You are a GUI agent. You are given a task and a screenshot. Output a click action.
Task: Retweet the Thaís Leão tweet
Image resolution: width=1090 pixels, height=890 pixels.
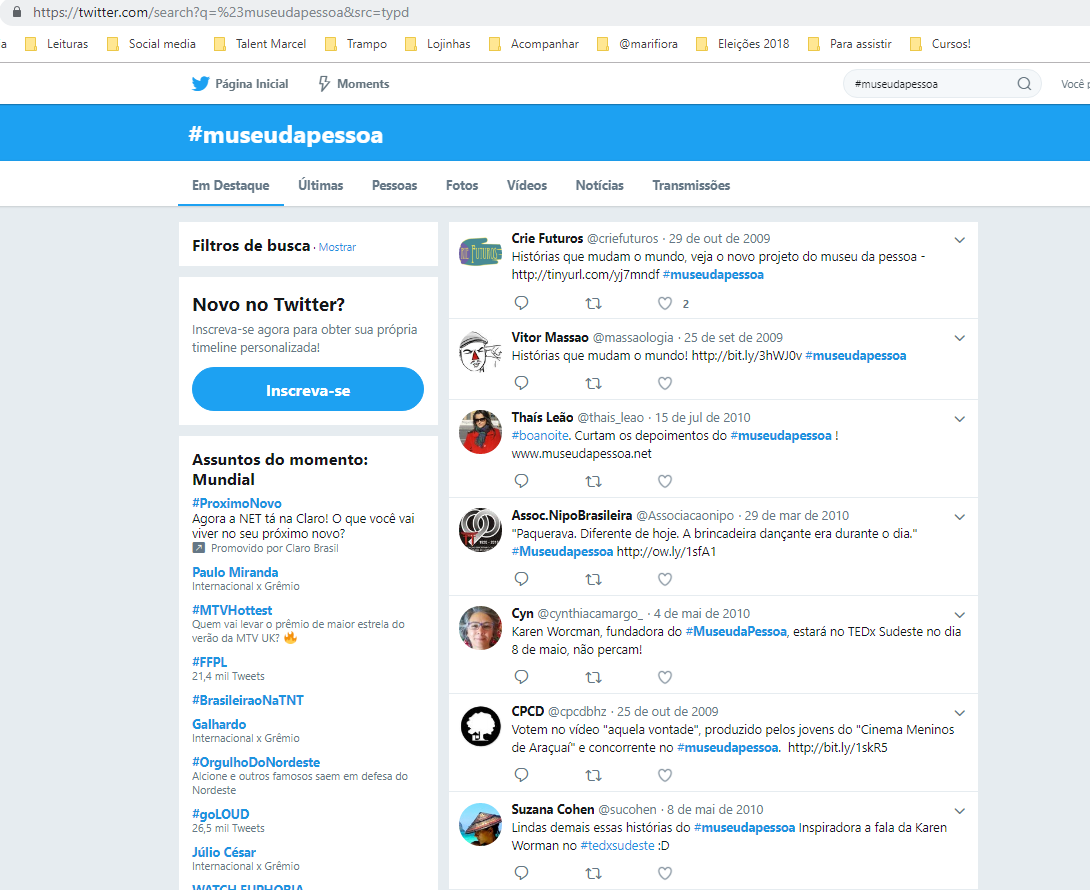[x=593, y=481]
